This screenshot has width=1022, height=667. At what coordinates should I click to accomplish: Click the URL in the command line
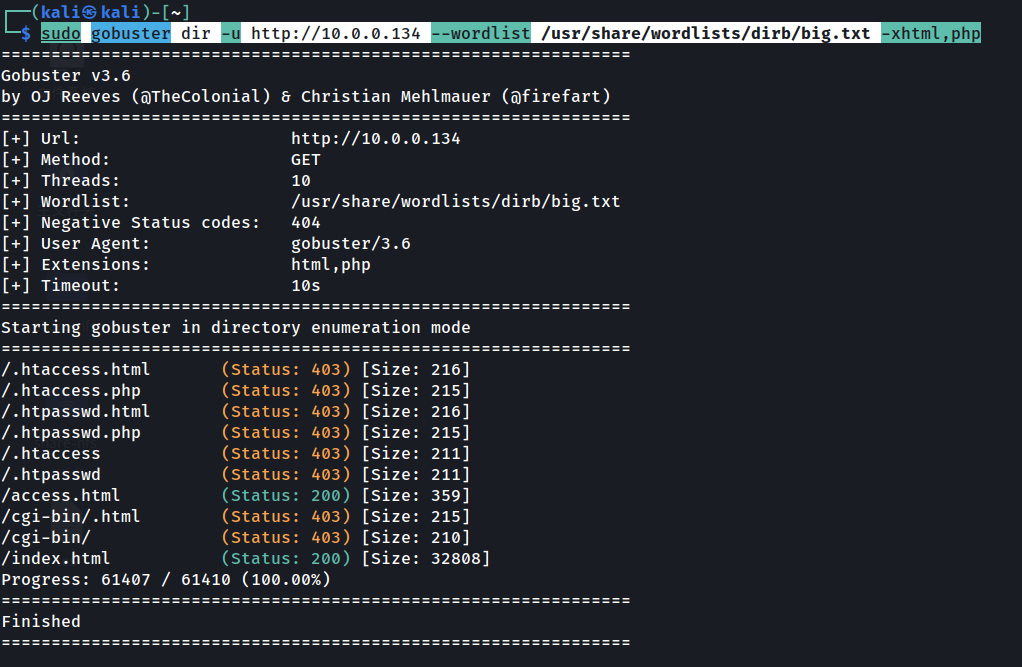click(x=335, y=34)
